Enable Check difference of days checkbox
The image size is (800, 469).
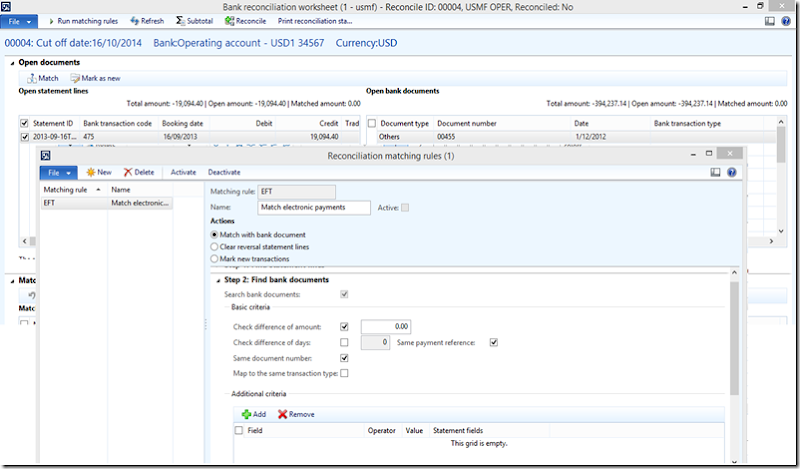coord(344,342)
